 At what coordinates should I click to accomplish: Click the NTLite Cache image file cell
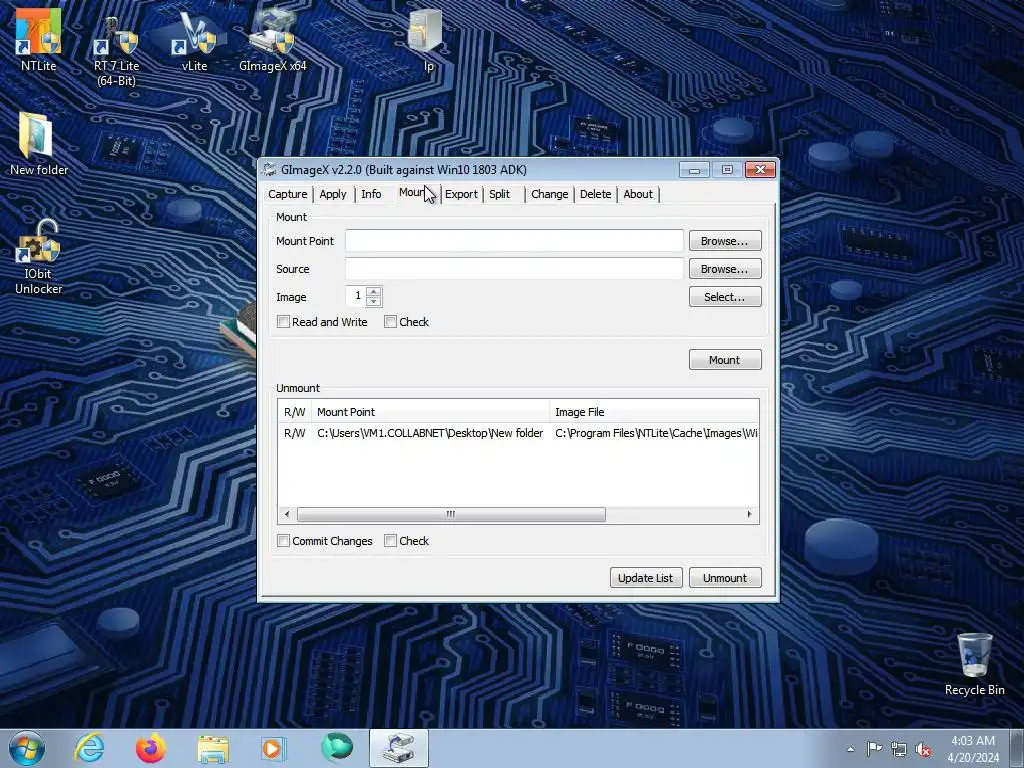pyautogui.click(x=656, y=433)
